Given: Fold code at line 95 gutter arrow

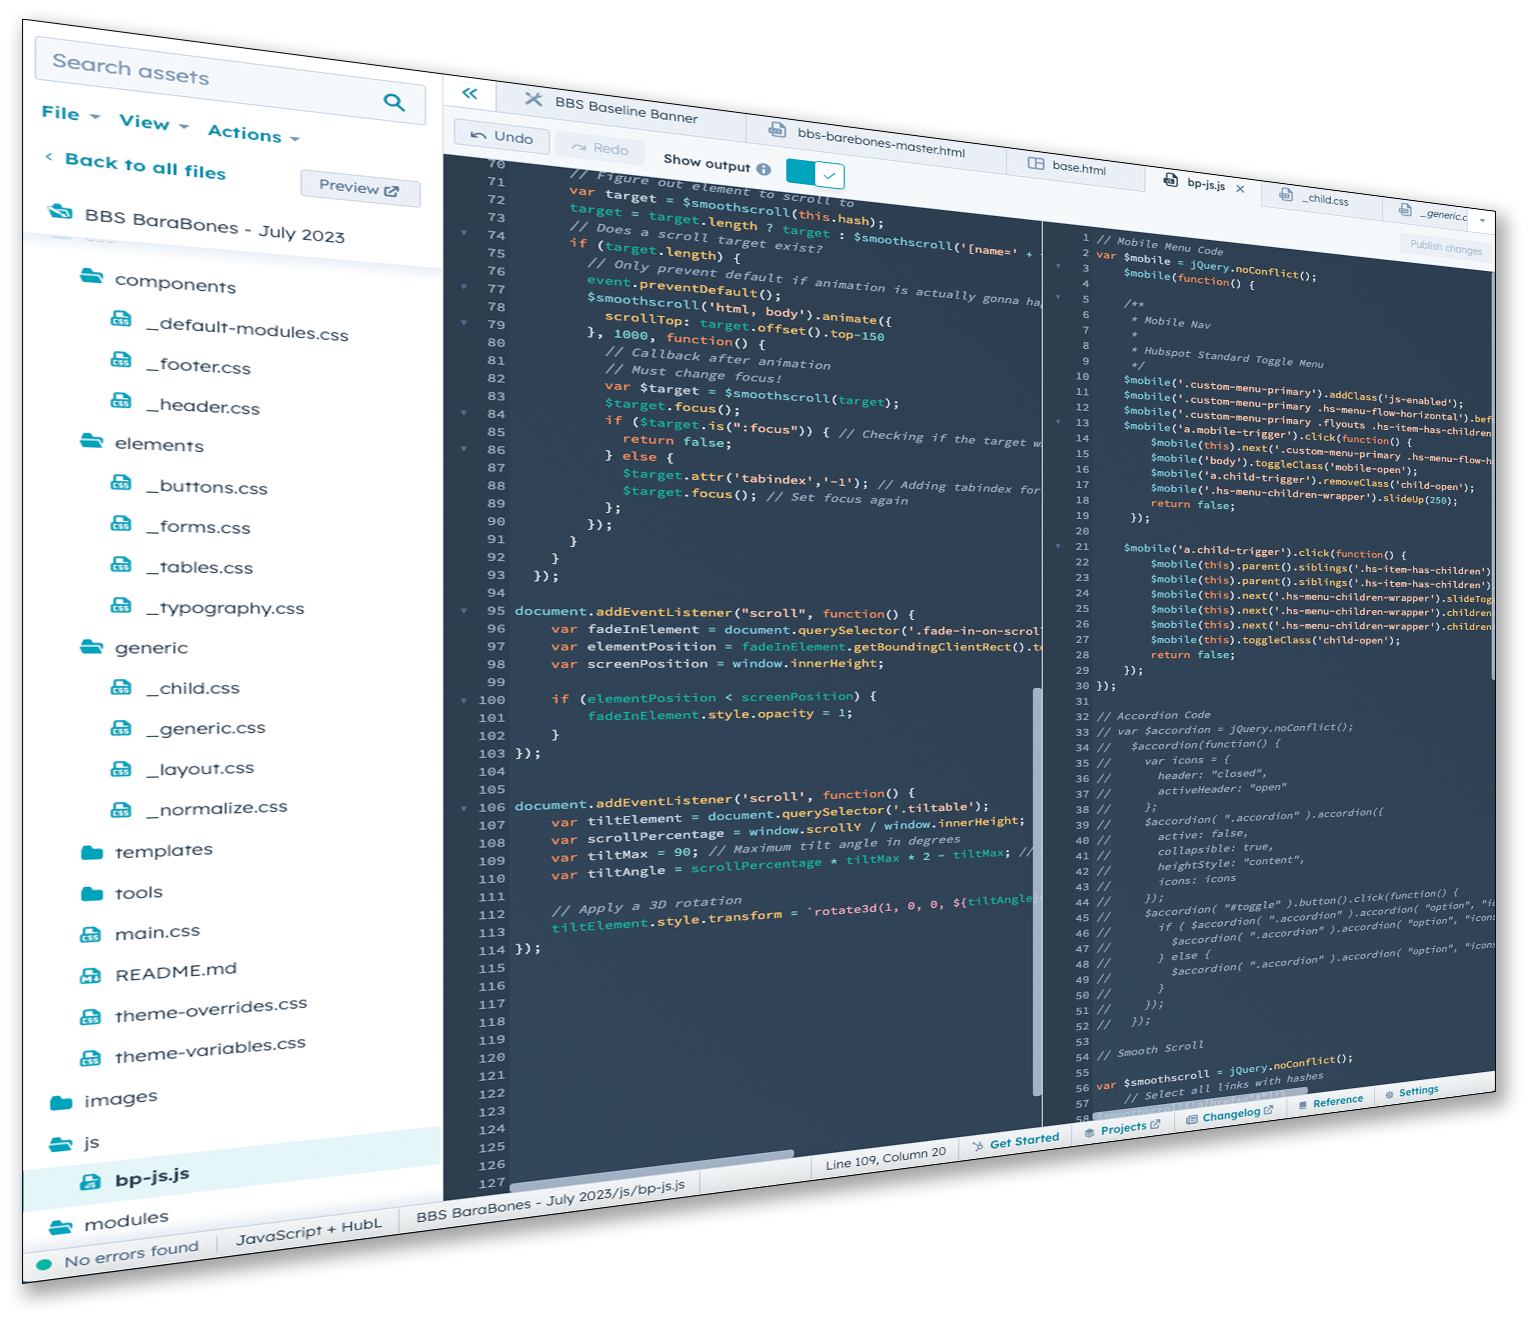Looking at the screenshot, I should click(464, 610).
